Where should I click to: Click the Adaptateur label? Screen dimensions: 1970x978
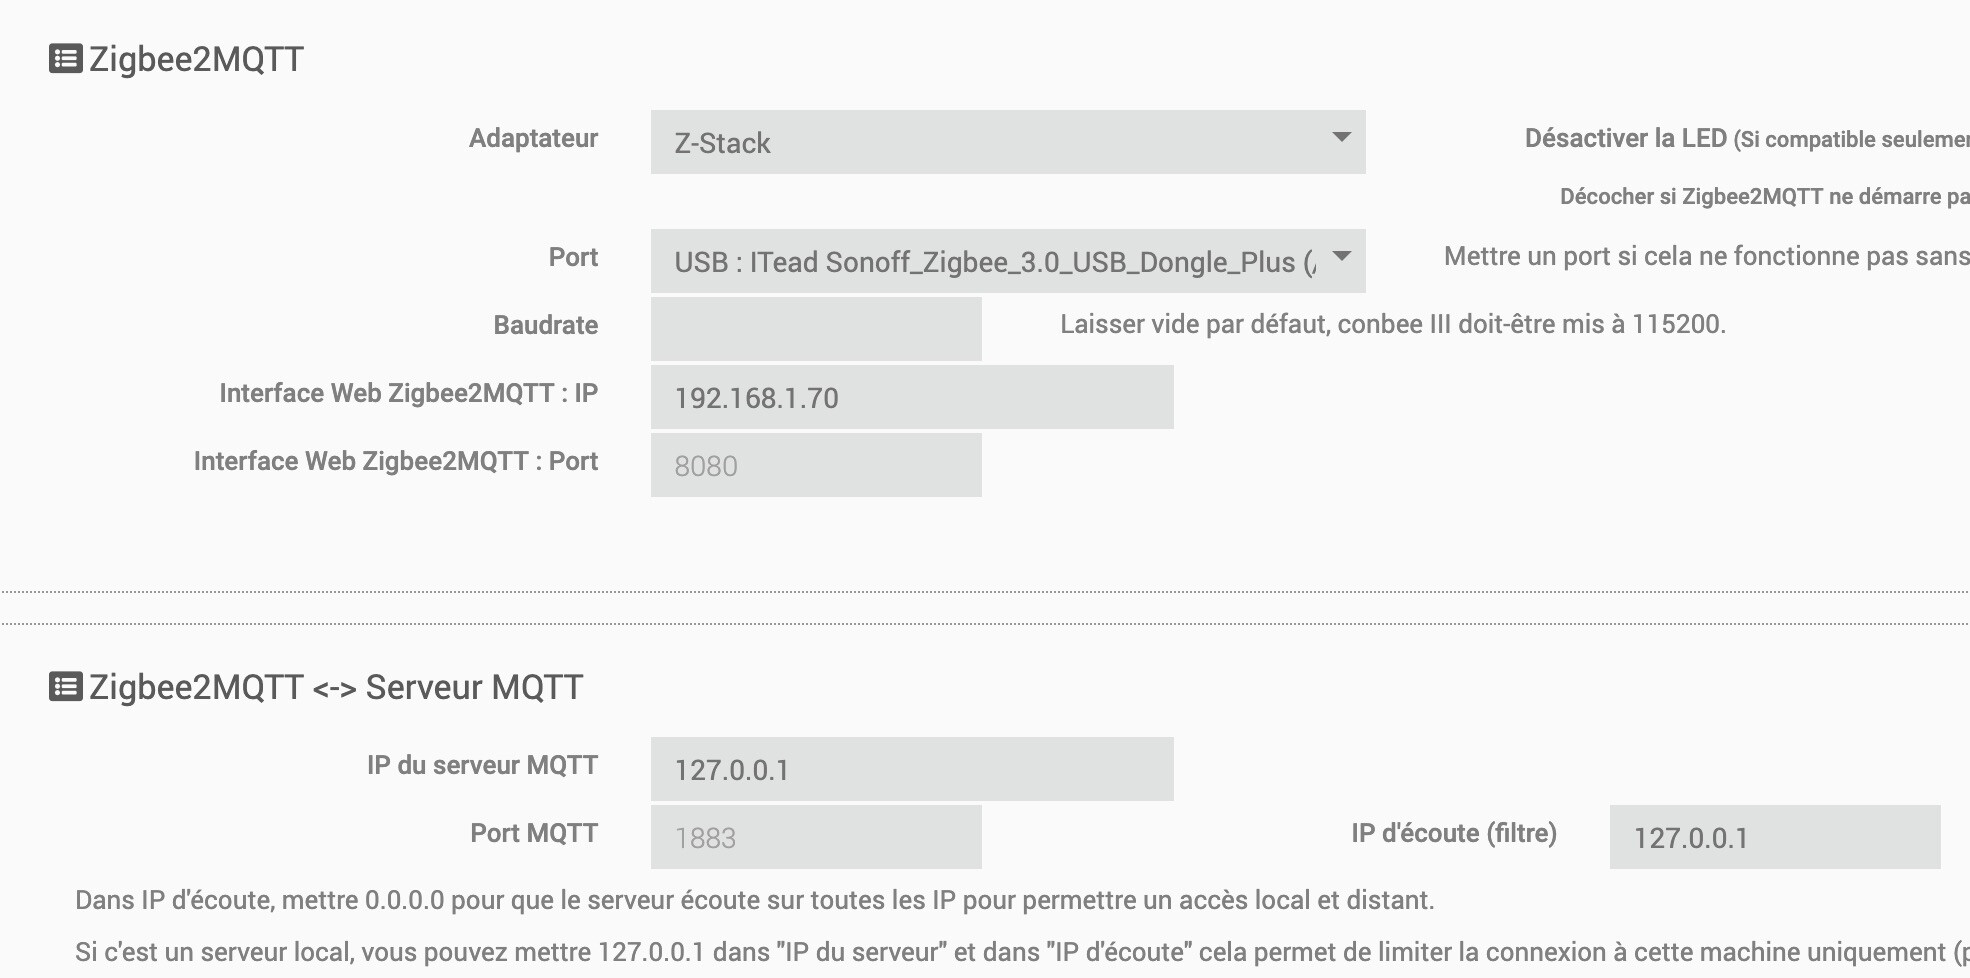[534, 138]
